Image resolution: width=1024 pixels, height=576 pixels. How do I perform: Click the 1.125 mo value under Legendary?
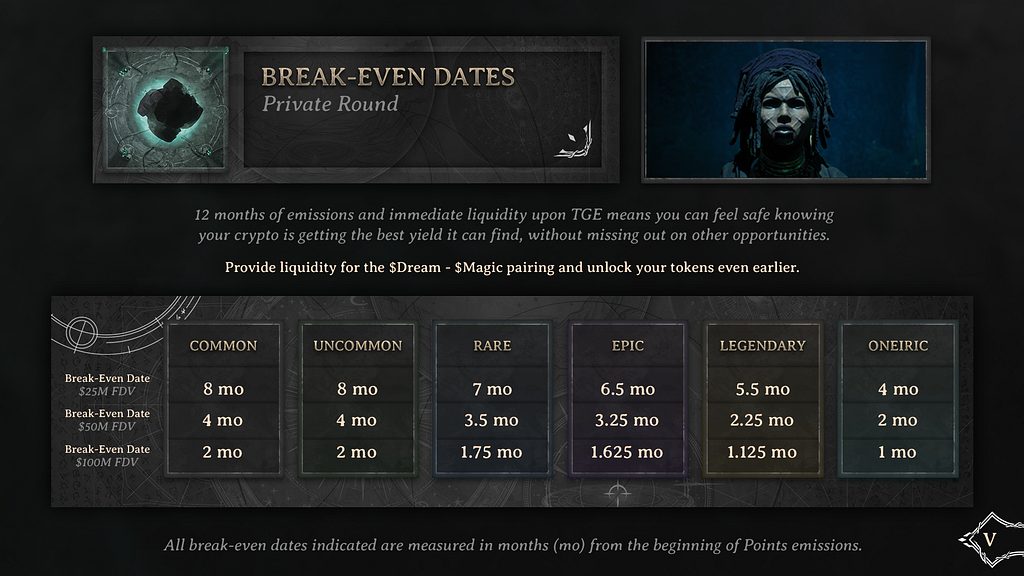[x=762, y=452]
